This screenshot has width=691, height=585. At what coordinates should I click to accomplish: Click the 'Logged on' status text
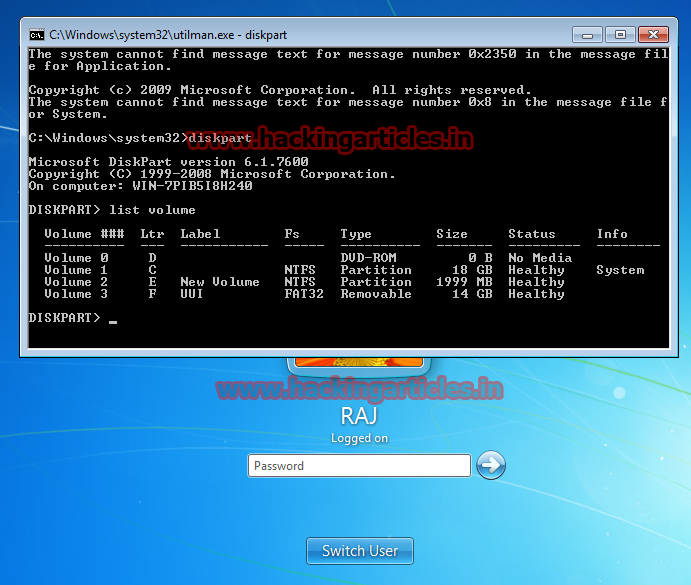[x=359, y=438]
